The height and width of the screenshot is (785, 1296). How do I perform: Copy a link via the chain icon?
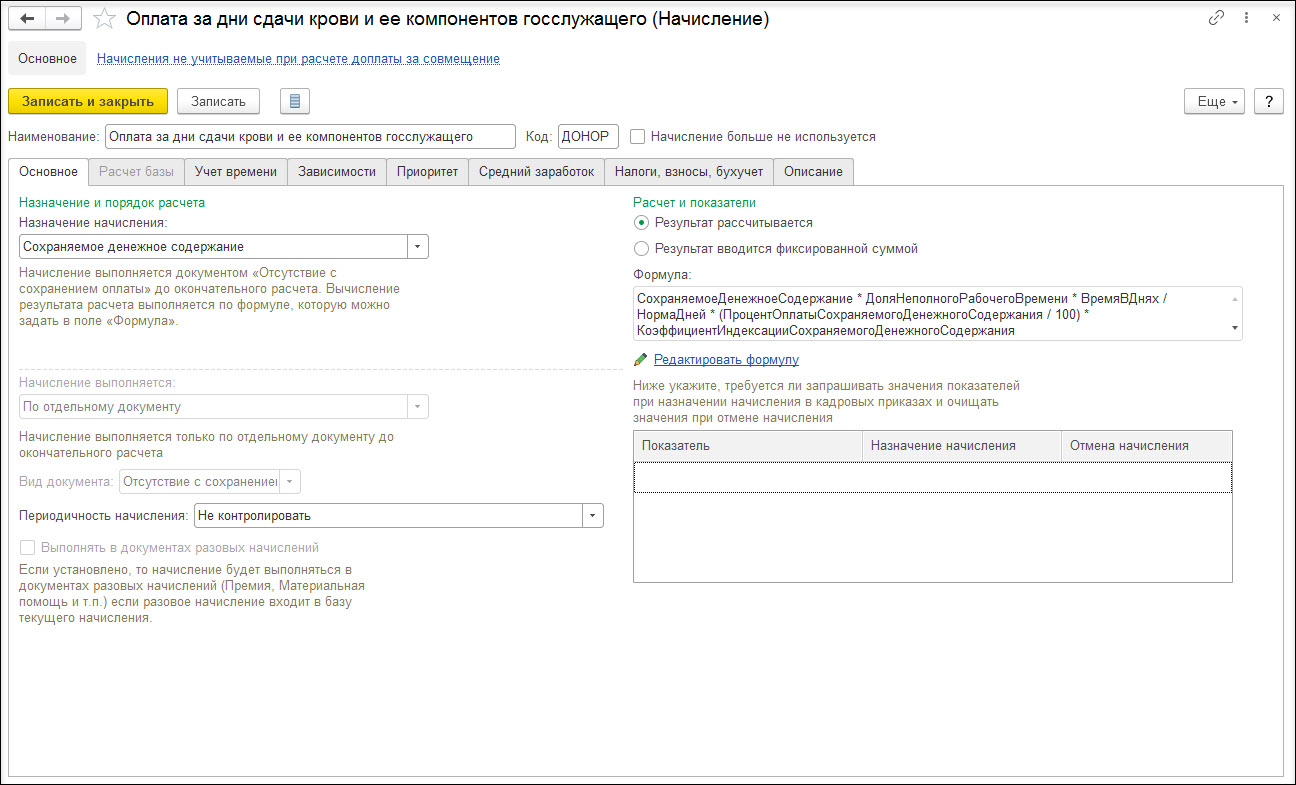click(x=1217, y=18)
